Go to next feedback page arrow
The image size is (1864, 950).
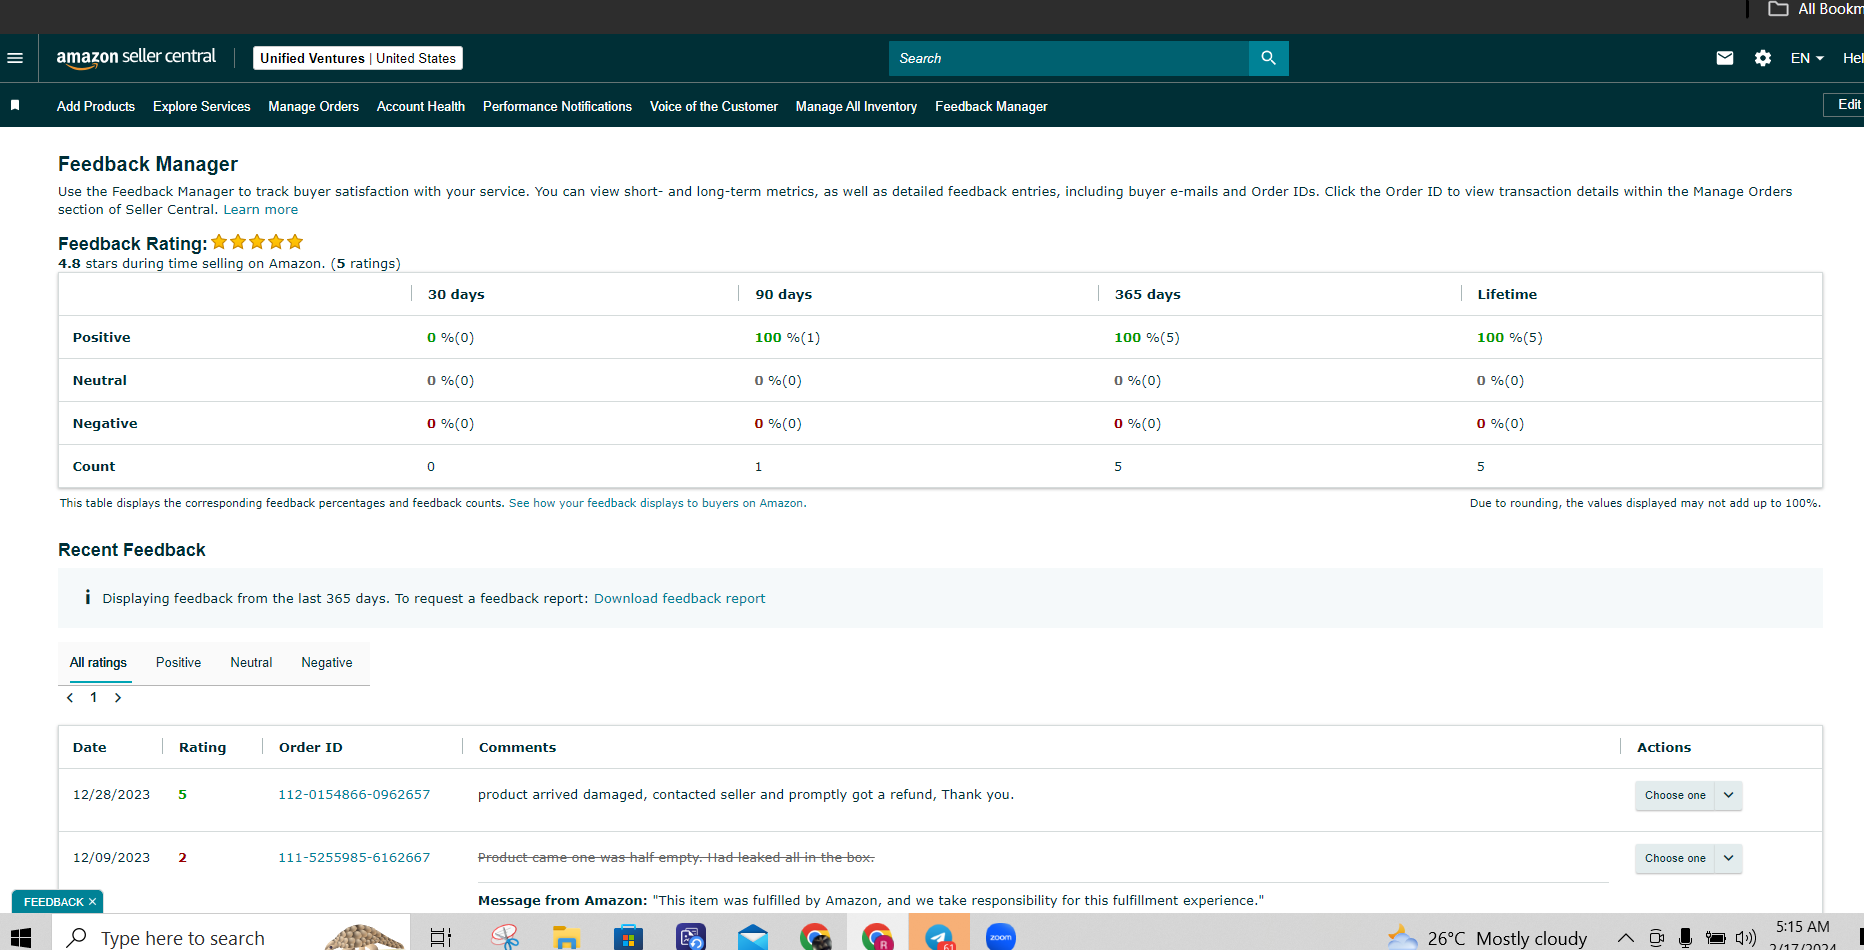[118, 698]
